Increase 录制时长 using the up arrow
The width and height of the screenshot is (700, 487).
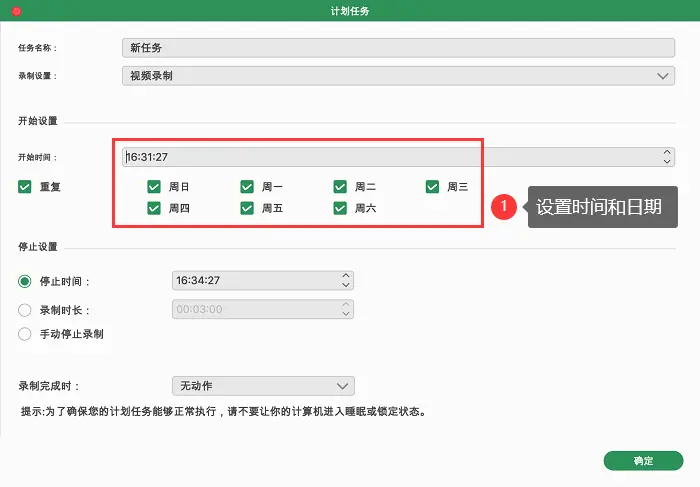[x=346, y=304]
